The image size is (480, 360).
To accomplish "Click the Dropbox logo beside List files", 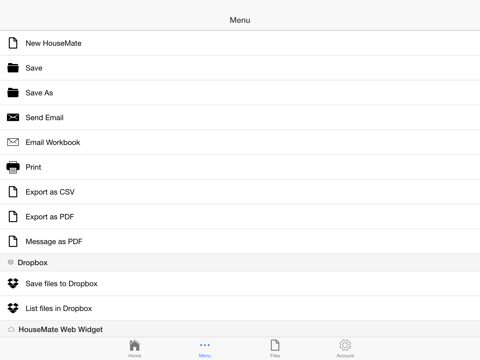I will click(x=13, y=308).
